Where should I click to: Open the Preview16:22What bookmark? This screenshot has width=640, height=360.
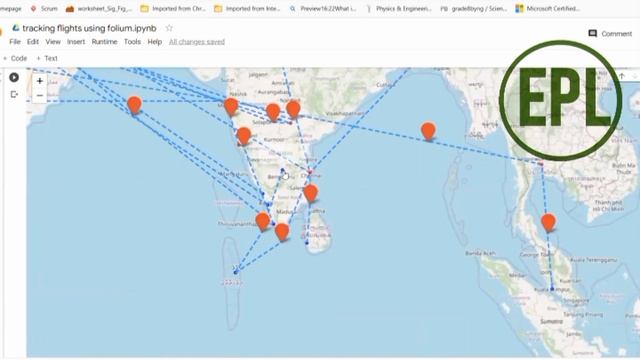[323, 8]
